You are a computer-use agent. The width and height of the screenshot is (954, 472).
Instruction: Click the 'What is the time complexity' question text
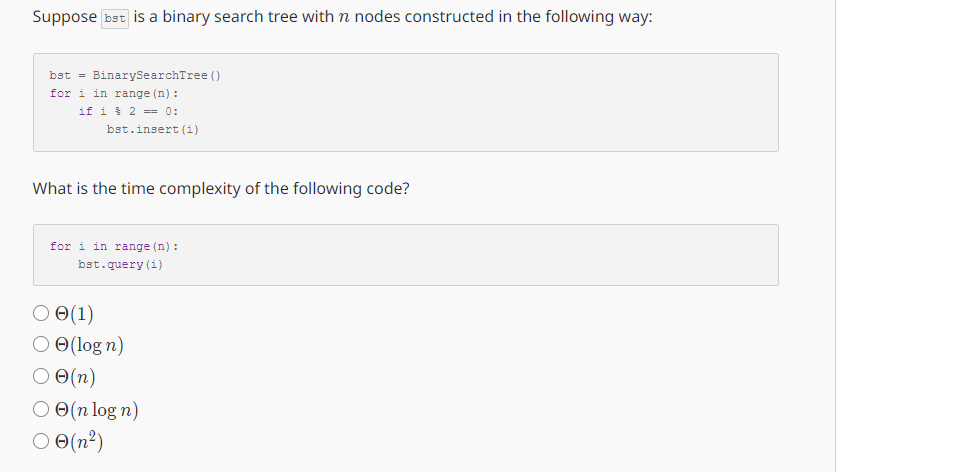[221, 189]
